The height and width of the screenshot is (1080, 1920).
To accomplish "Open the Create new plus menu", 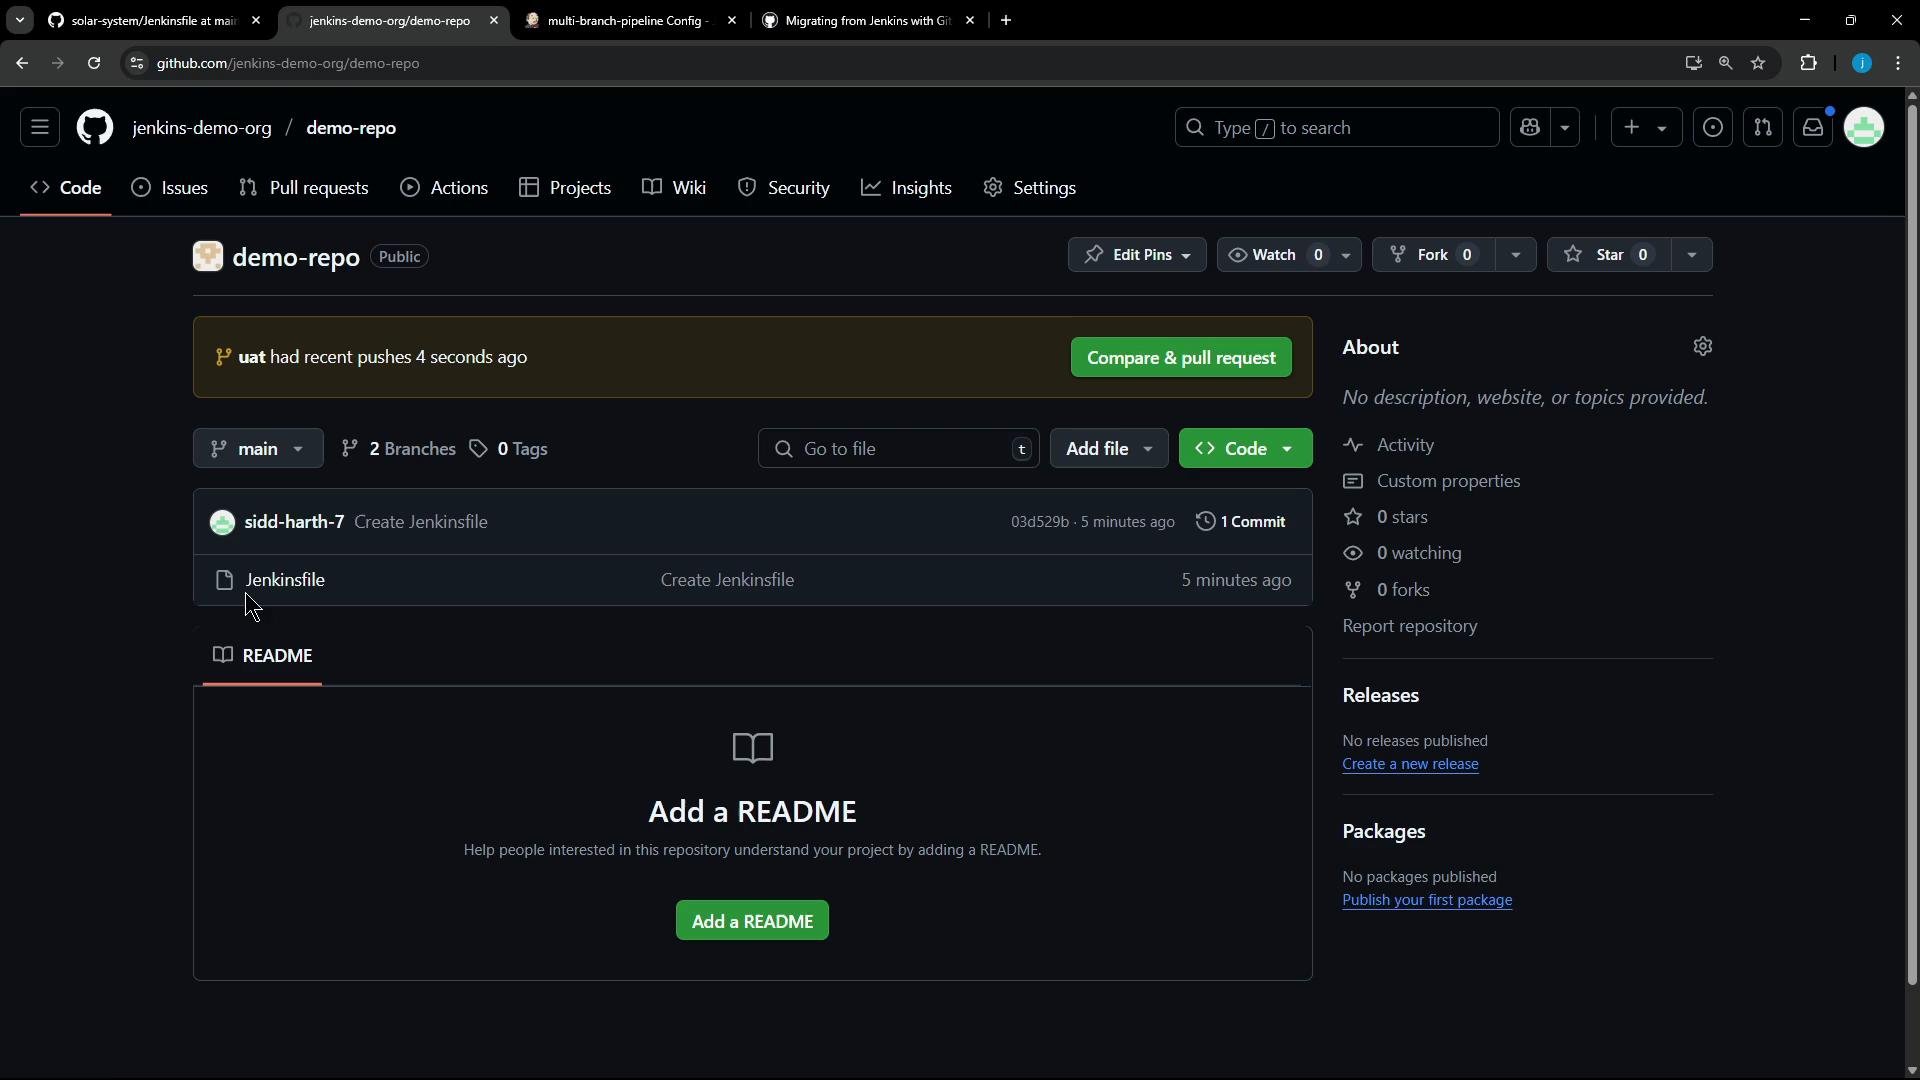I will click(x=1646, y=128).
